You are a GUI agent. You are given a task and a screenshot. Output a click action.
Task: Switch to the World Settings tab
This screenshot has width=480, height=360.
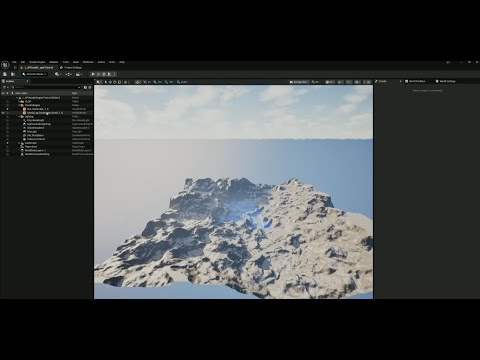(445, 81)
